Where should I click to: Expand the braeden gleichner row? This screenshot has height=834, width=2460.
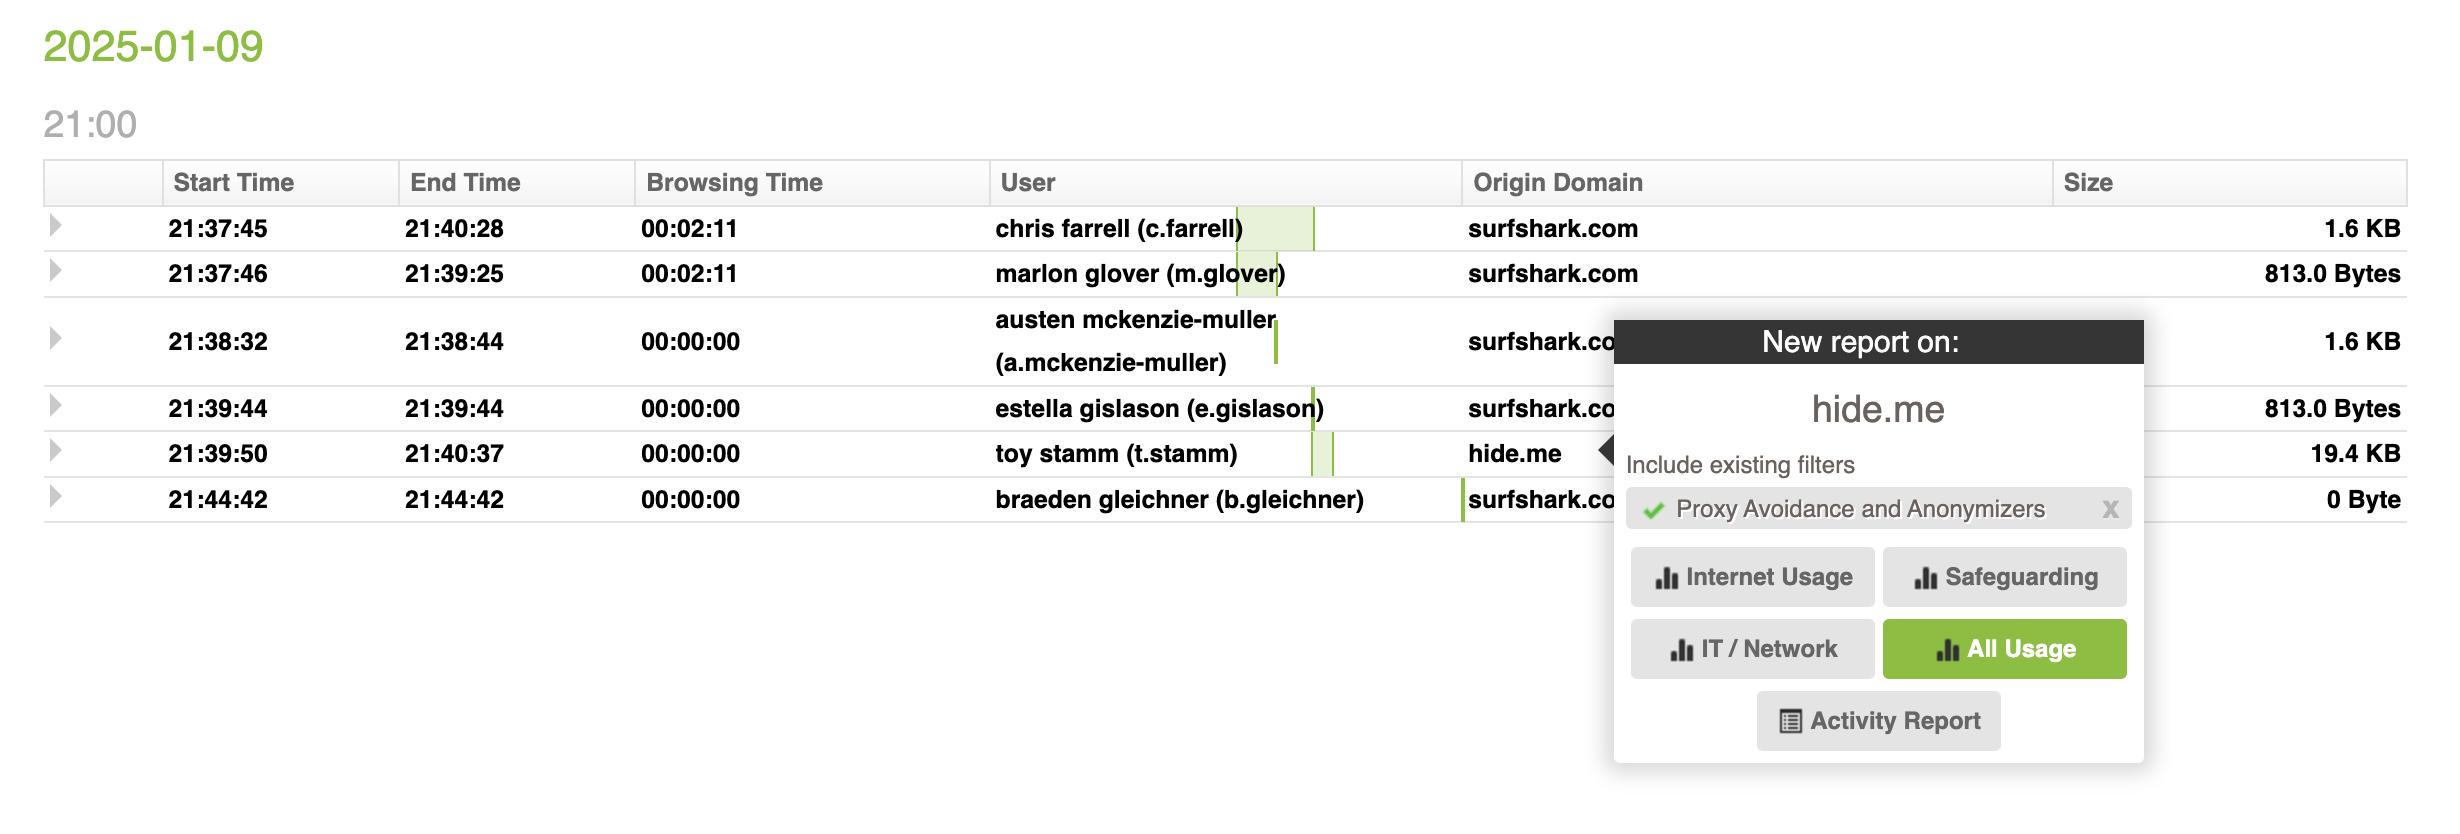point(56,497)
